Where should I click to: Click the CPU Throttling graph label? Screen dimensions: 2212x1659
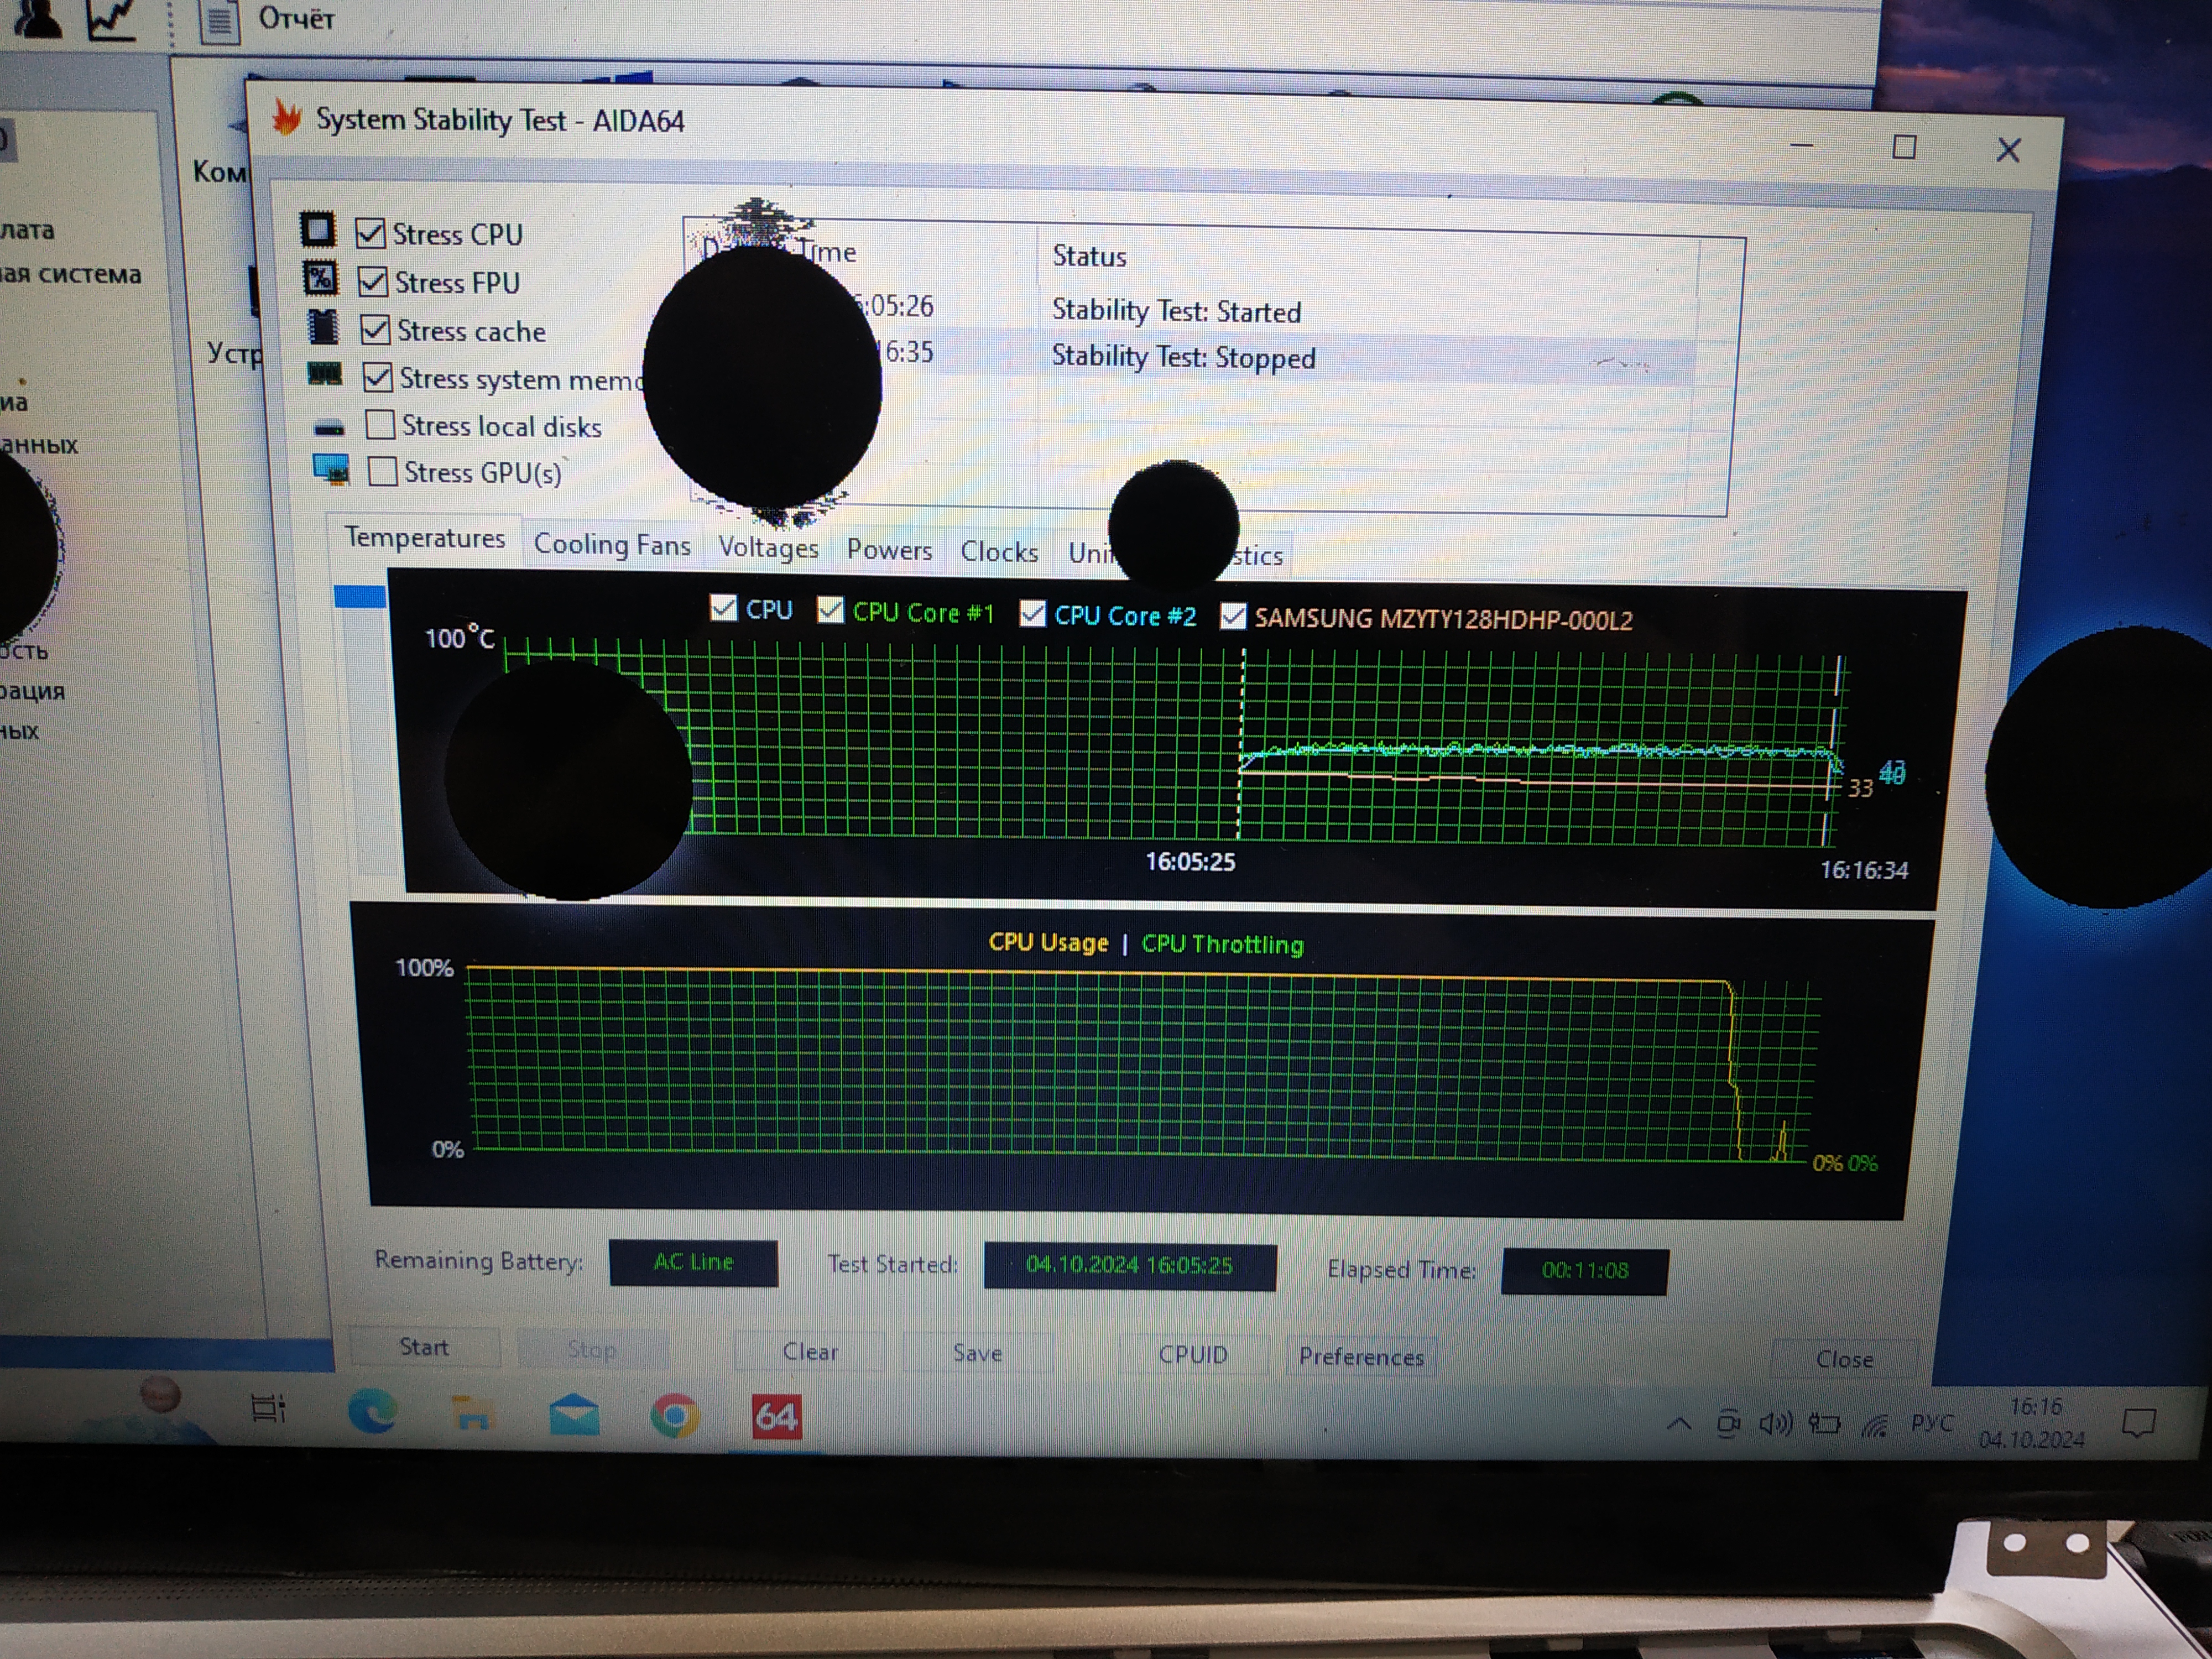(x=1222, y=944)
